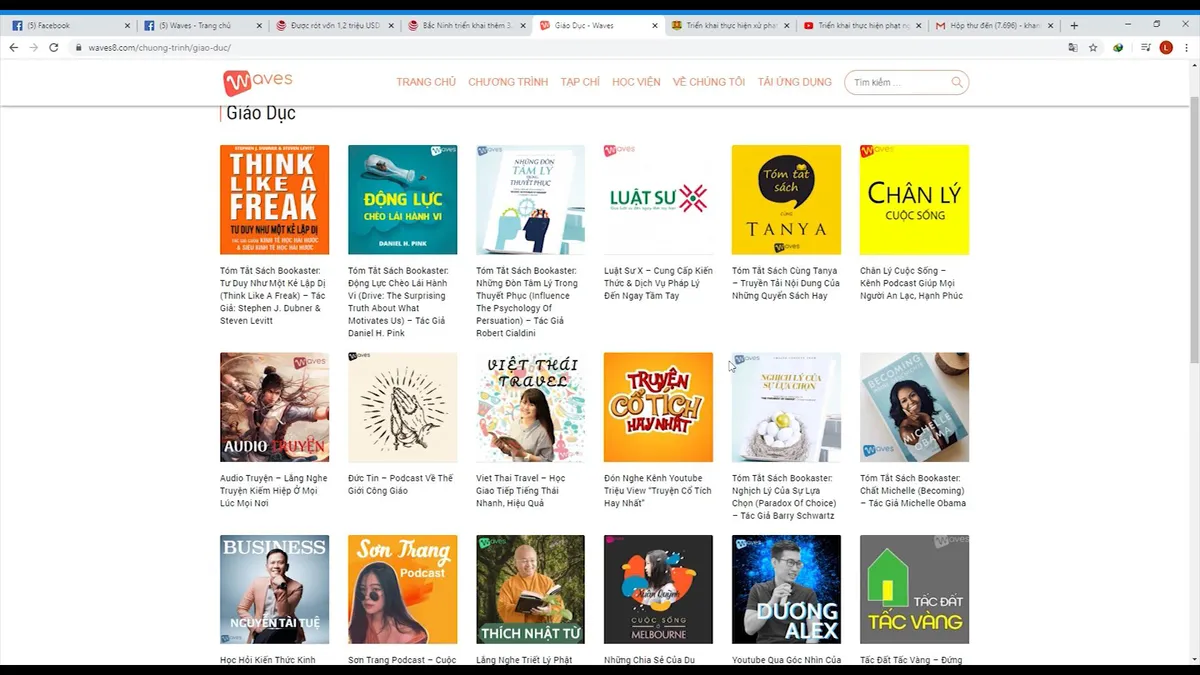Open the TẠP CHÍ menu item
The image size is (1200, 675).
(x=580, y=82)
